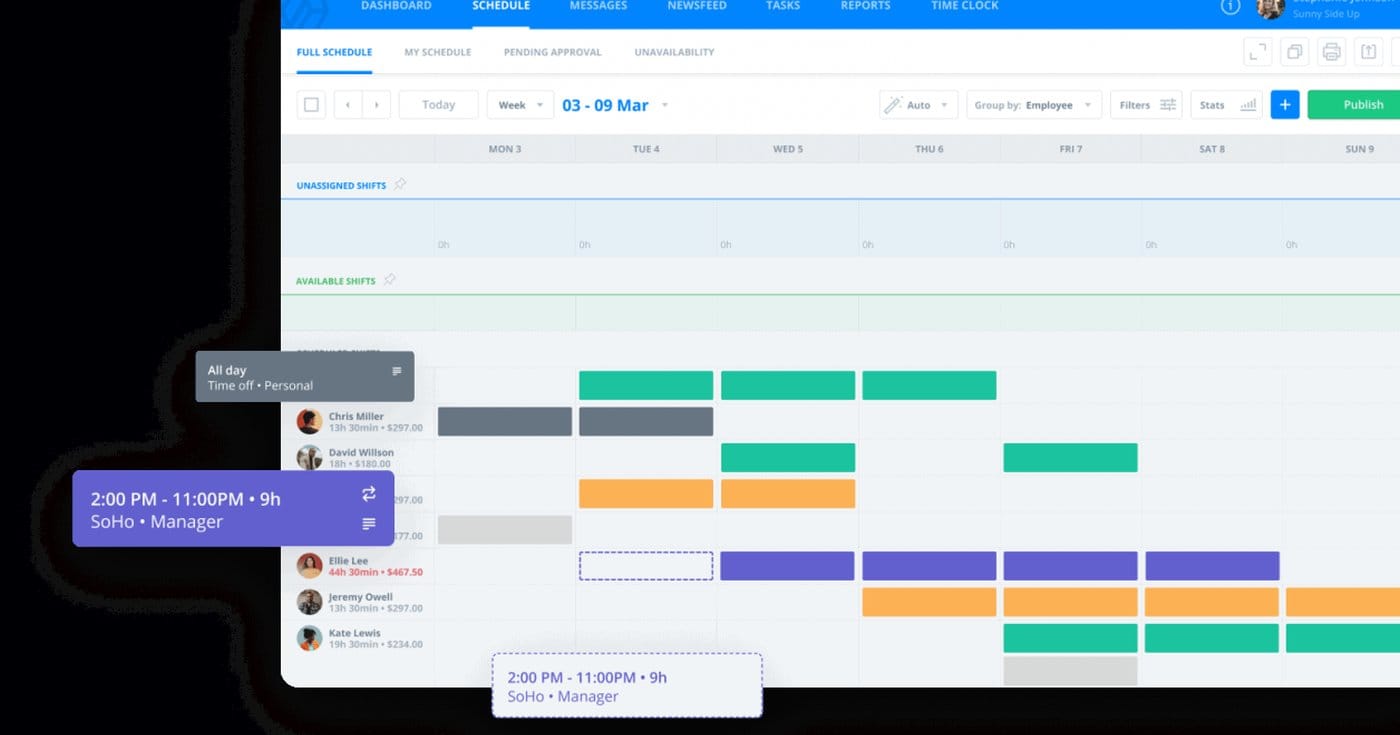Add a new shift with the plus button
1400x735 pixels.
[1285, 105]
